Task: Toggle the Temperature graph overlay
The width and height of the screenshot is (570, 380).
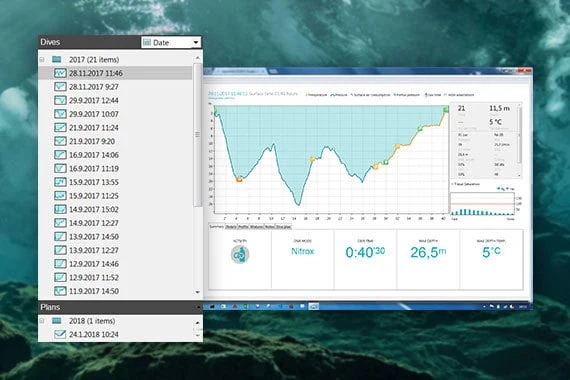Action: tap(316, 95)
